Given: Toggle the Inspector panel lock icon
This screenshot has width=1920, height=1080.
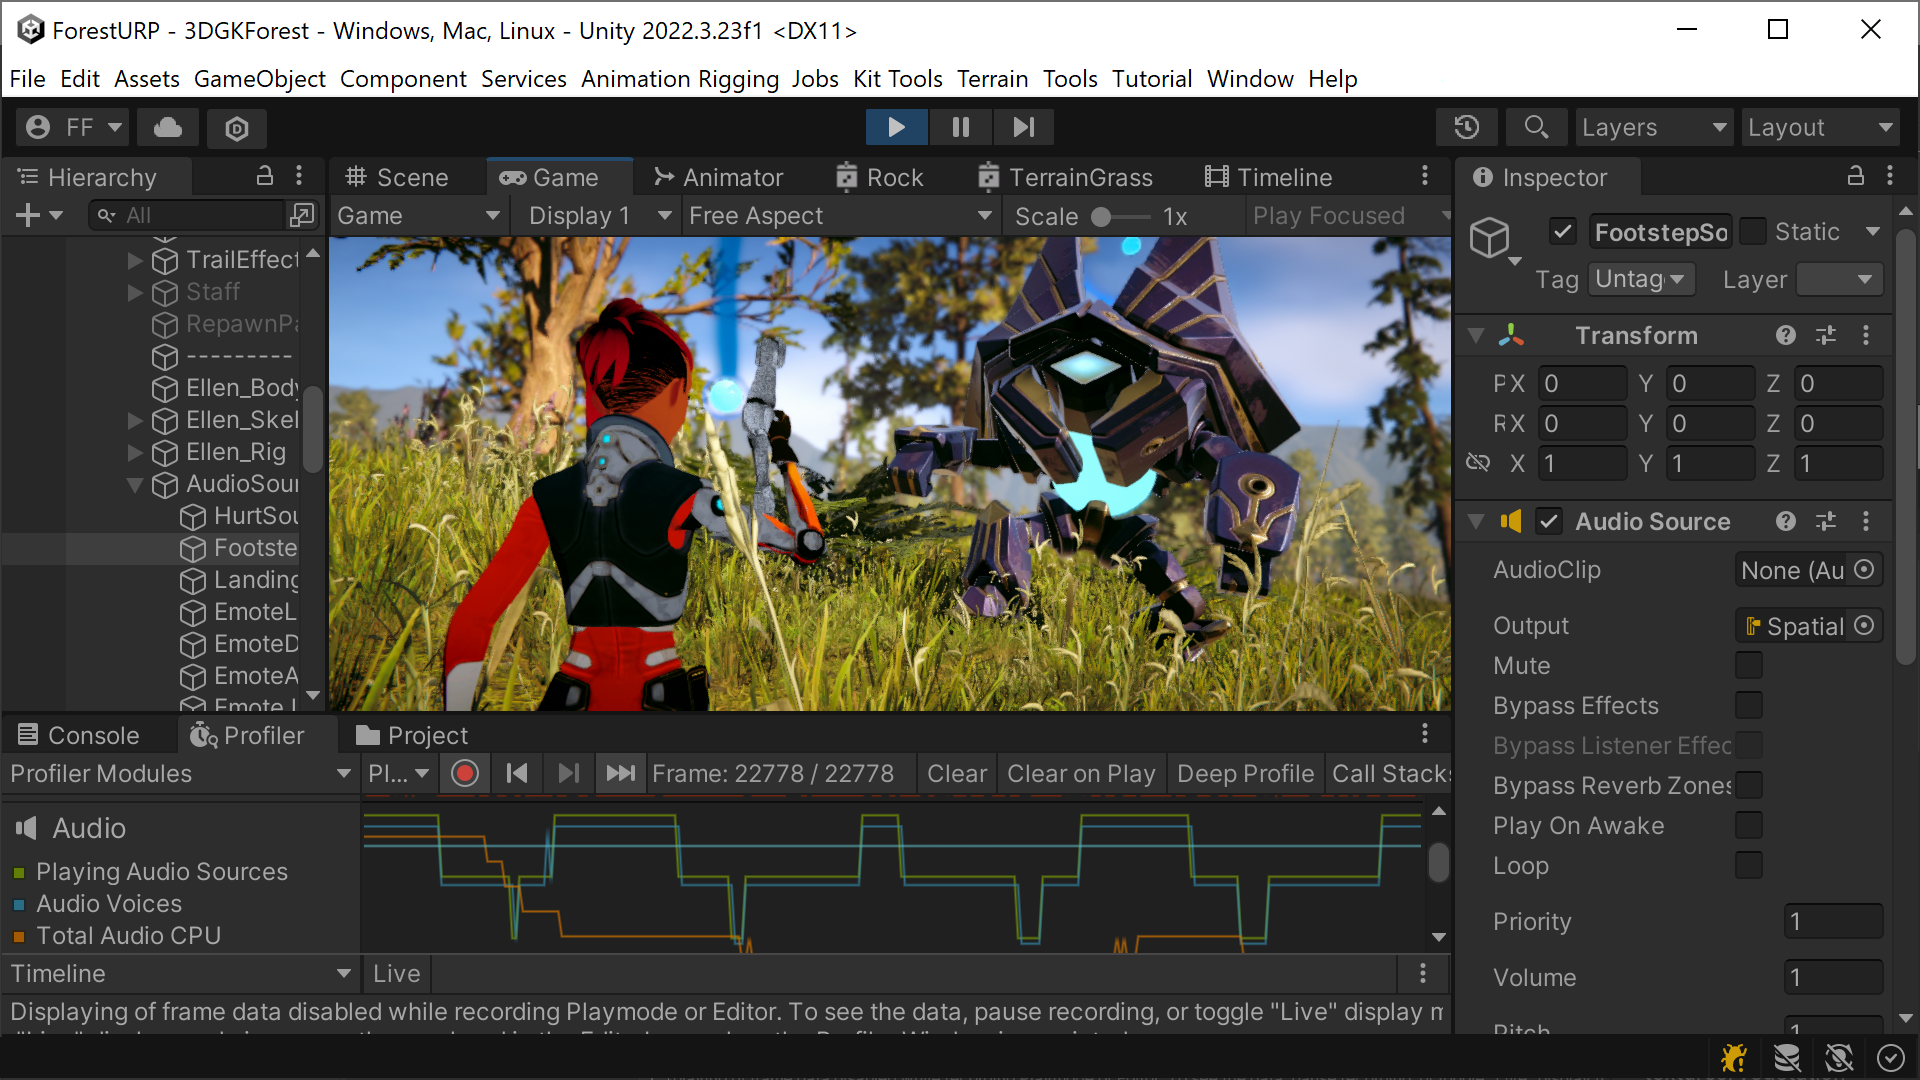Looking at the screenshot, I should (1856, 176).
